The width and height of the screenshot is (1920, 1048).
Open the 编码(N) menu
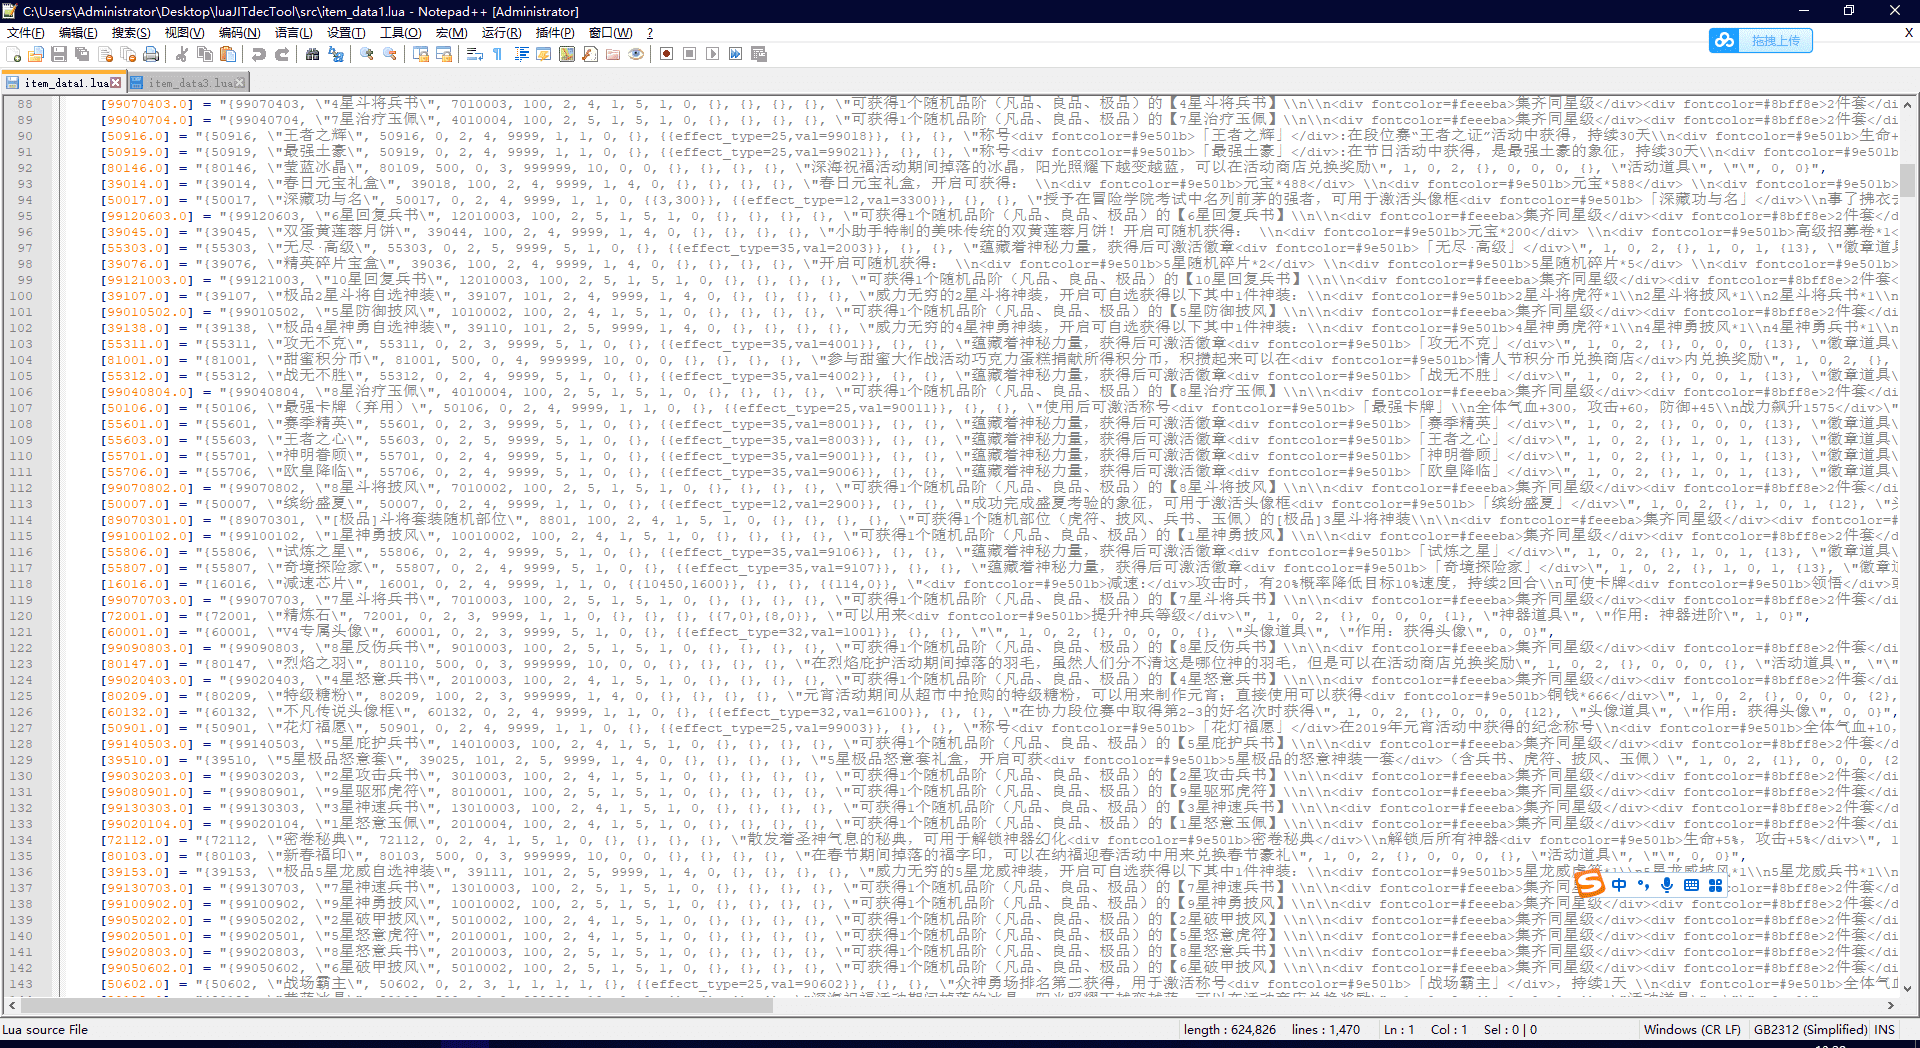(239, 33)
